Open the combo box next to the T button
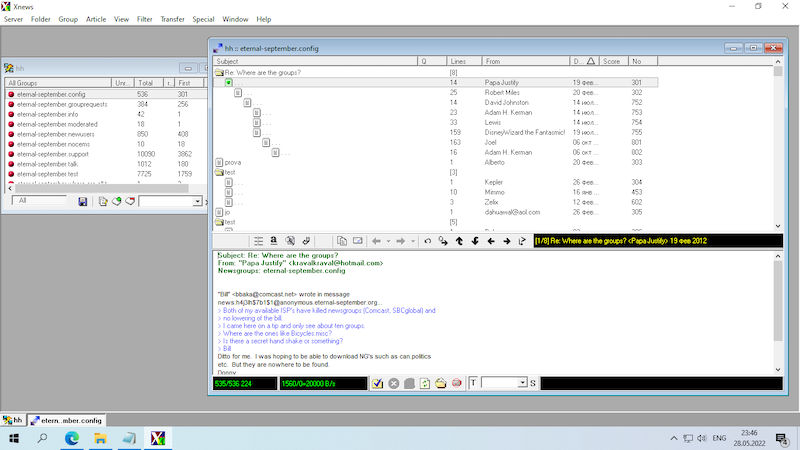 pos(521,383)
